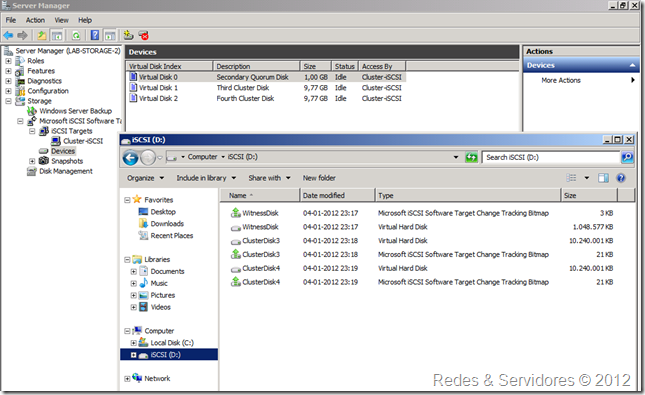Click the Explorer refresh address button
Screen dimensions: 645x395
tap(471, 157)
